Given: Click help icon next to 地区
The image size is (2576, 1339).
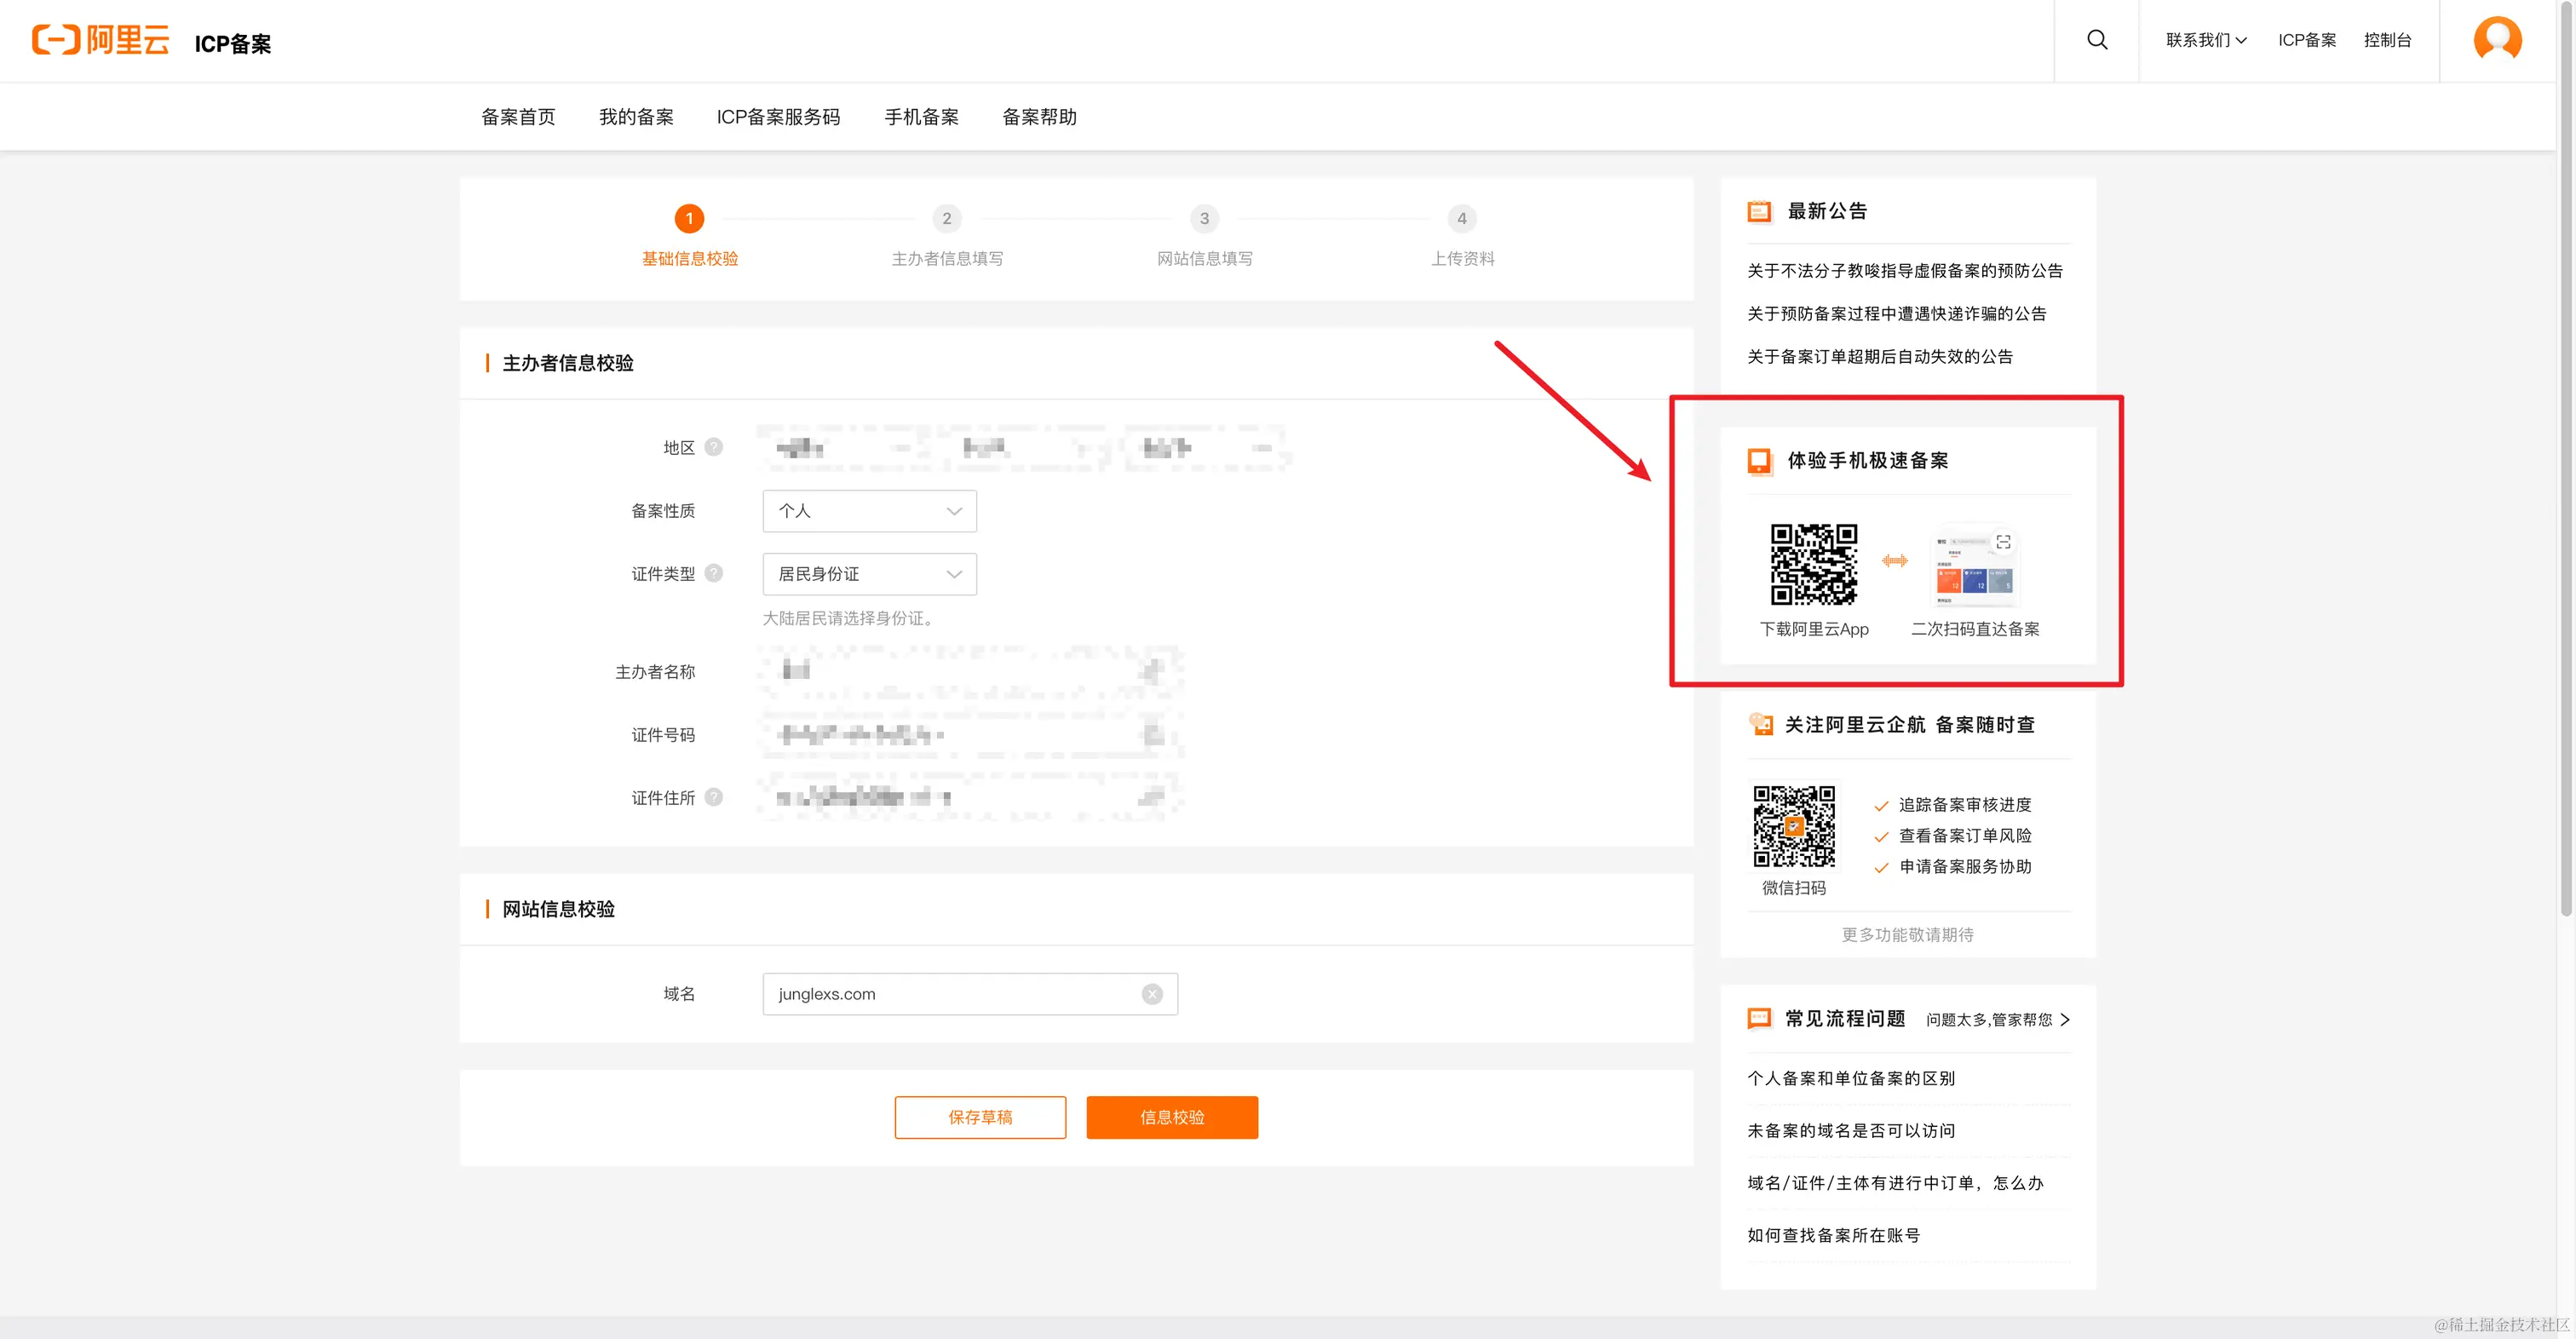Looking at the screenshot, I should (x=713, y=447).
